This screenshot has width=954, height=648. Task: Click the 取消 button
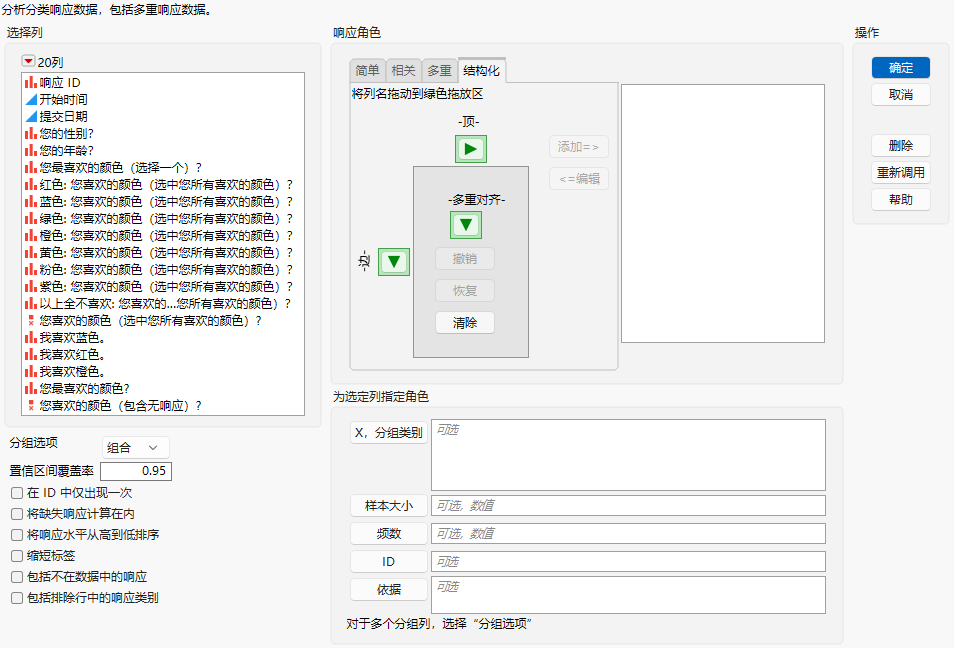900,95
